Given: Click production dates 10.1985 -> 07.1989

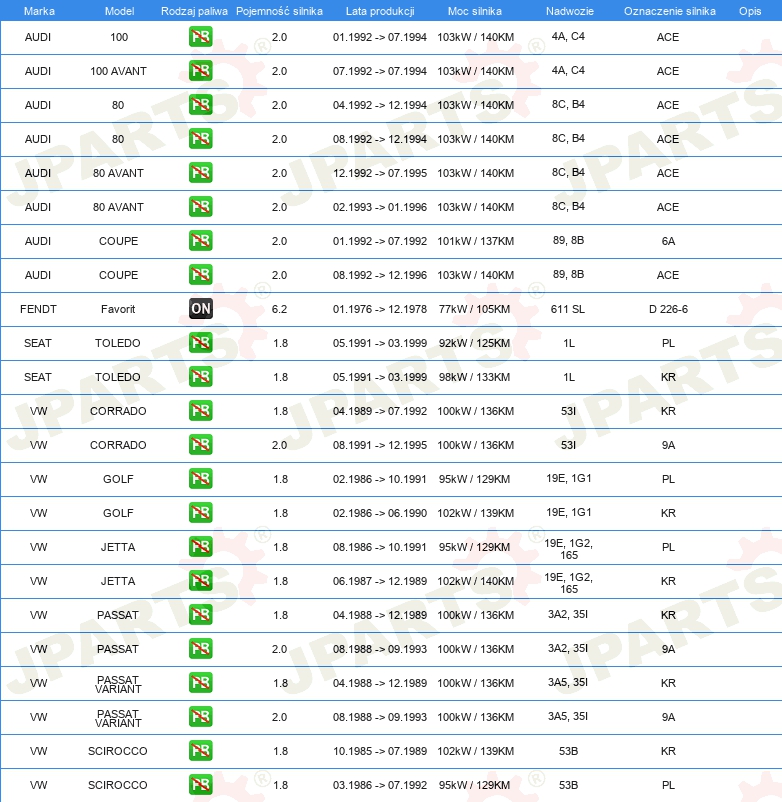Looking at the screenshot, I should (x=380, y=751).
